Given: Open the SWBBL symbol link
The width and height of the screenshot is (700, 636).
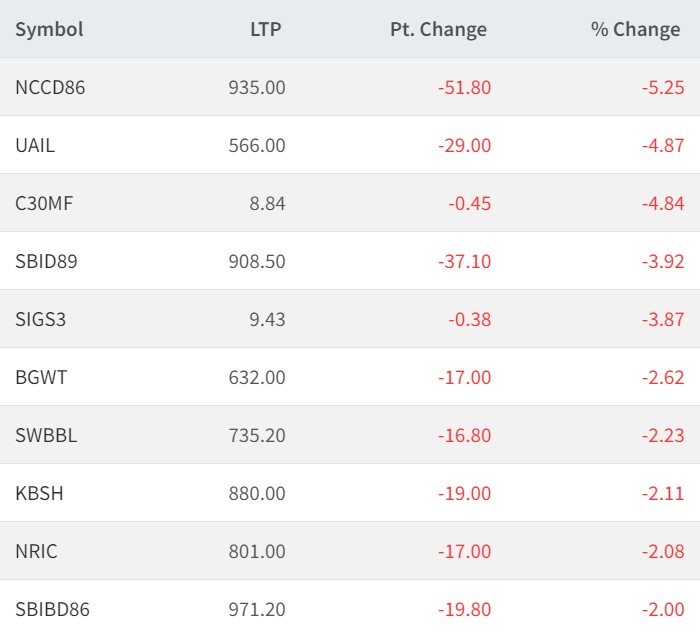Looking at the screenshot, I should (46, 435).
